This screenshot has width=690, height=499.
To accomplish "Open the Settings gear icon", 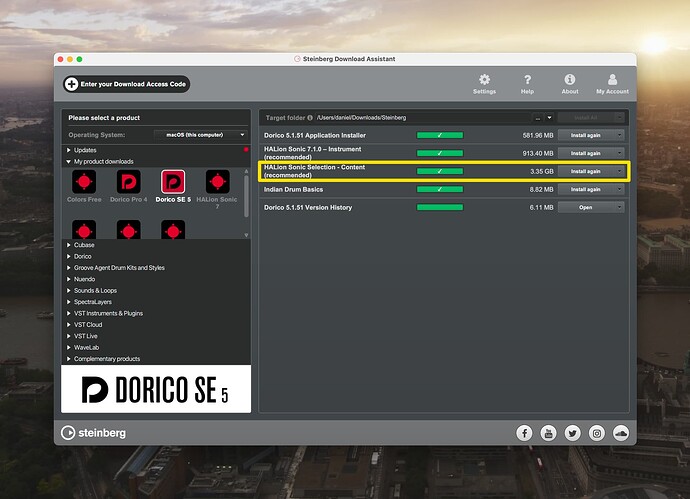I will 484,80.
